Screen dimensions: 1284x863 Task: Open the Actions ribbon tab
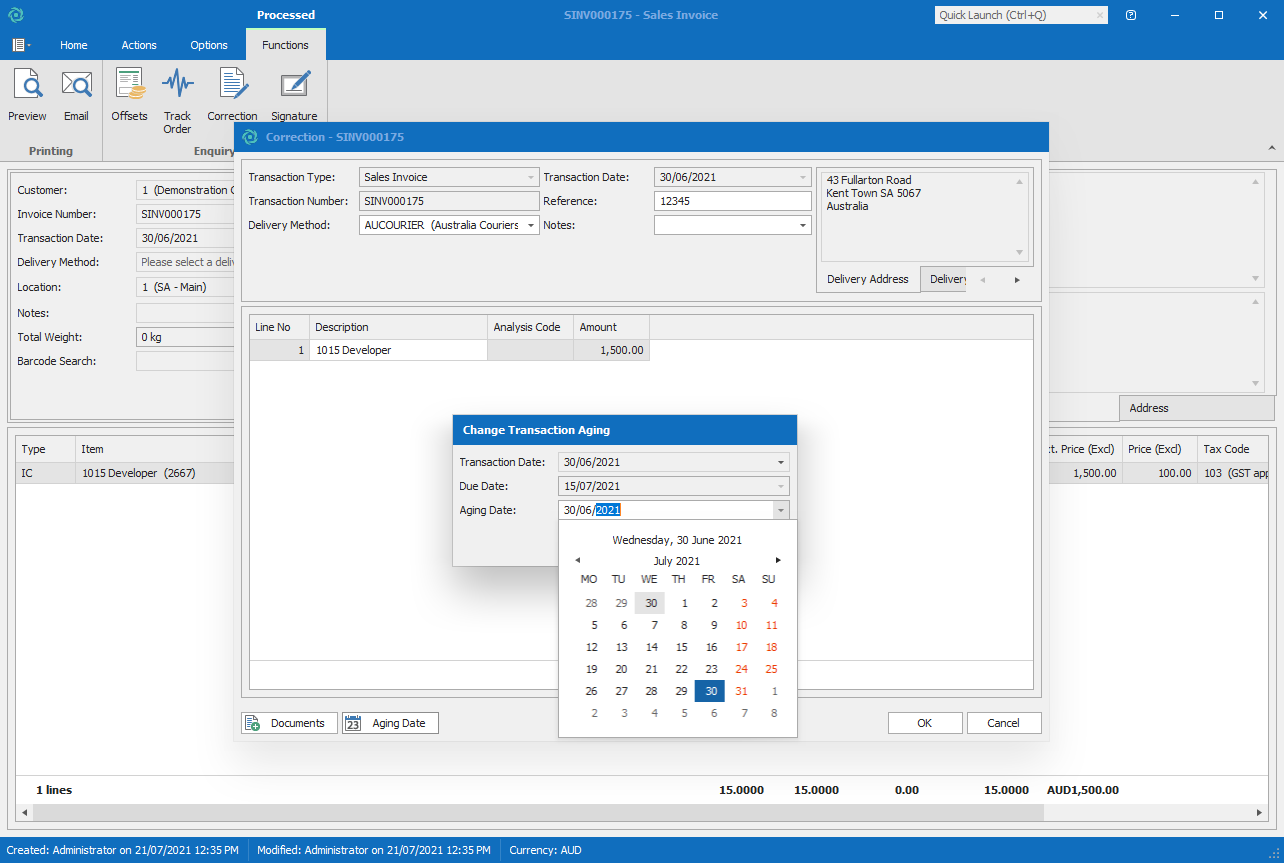pos(139,45)
